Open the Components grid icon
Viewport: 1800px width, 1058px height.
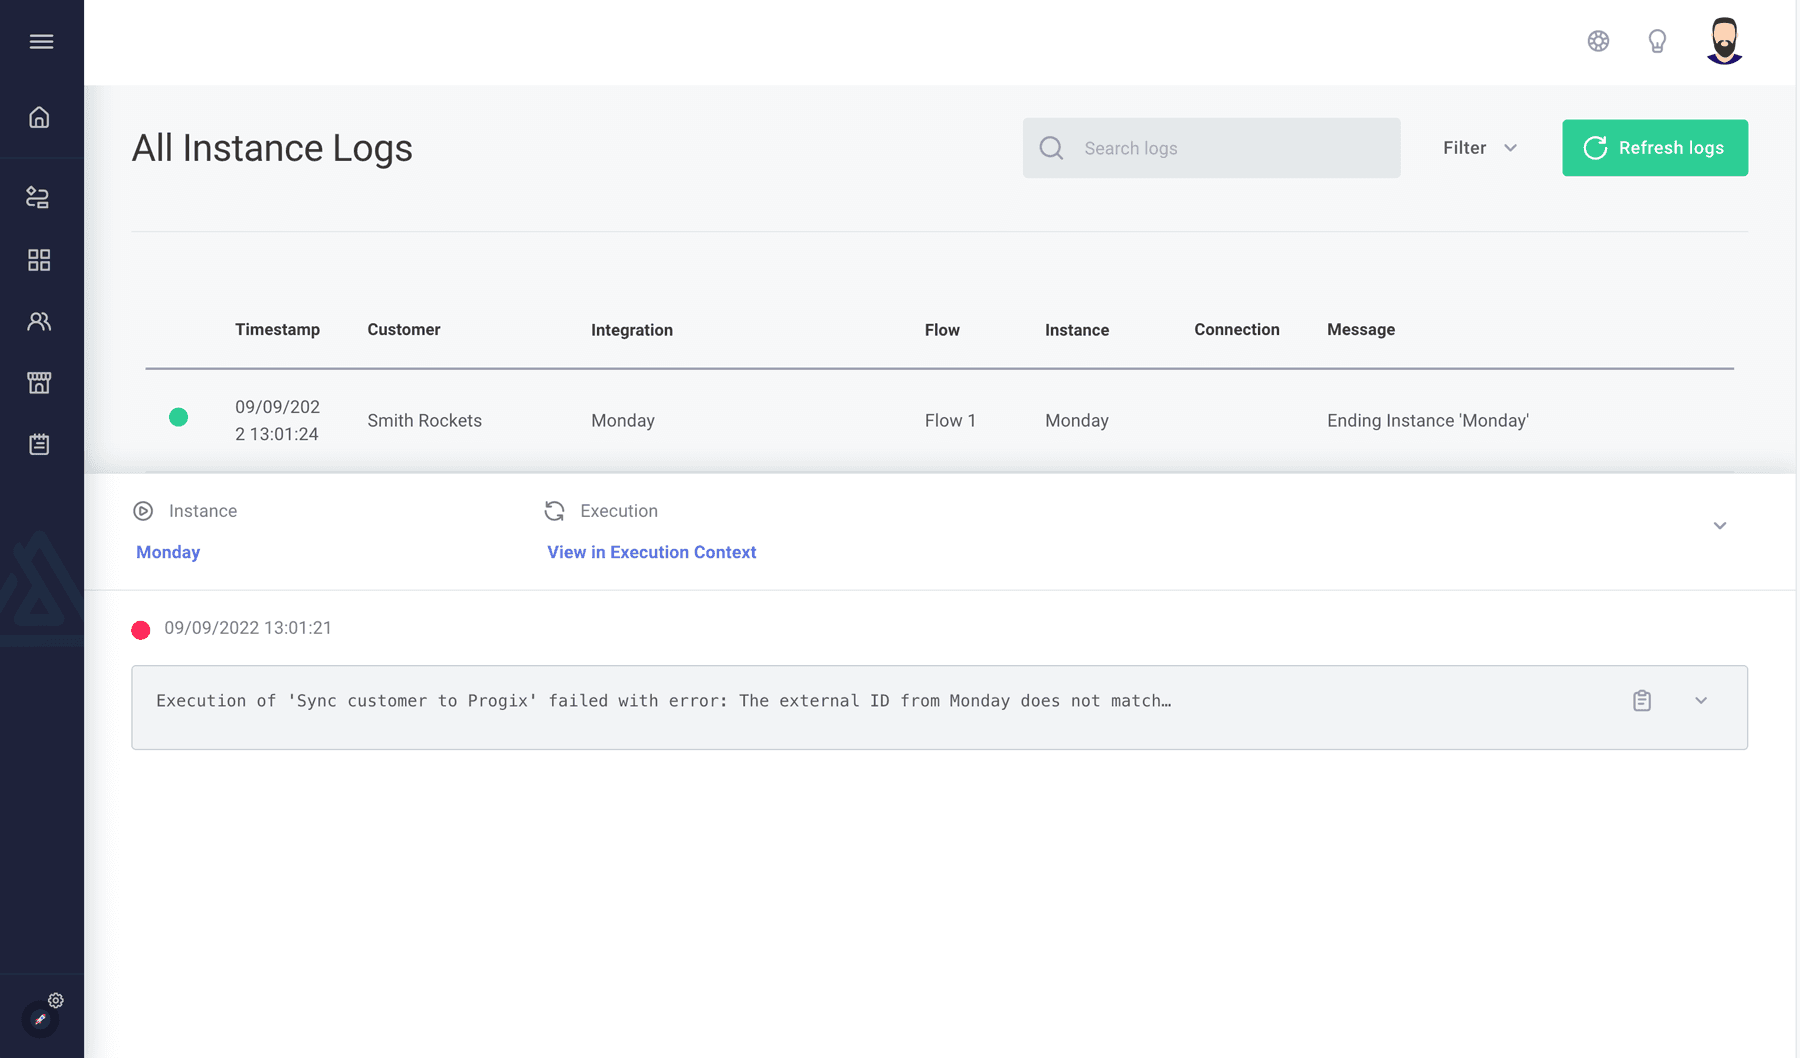39,260
